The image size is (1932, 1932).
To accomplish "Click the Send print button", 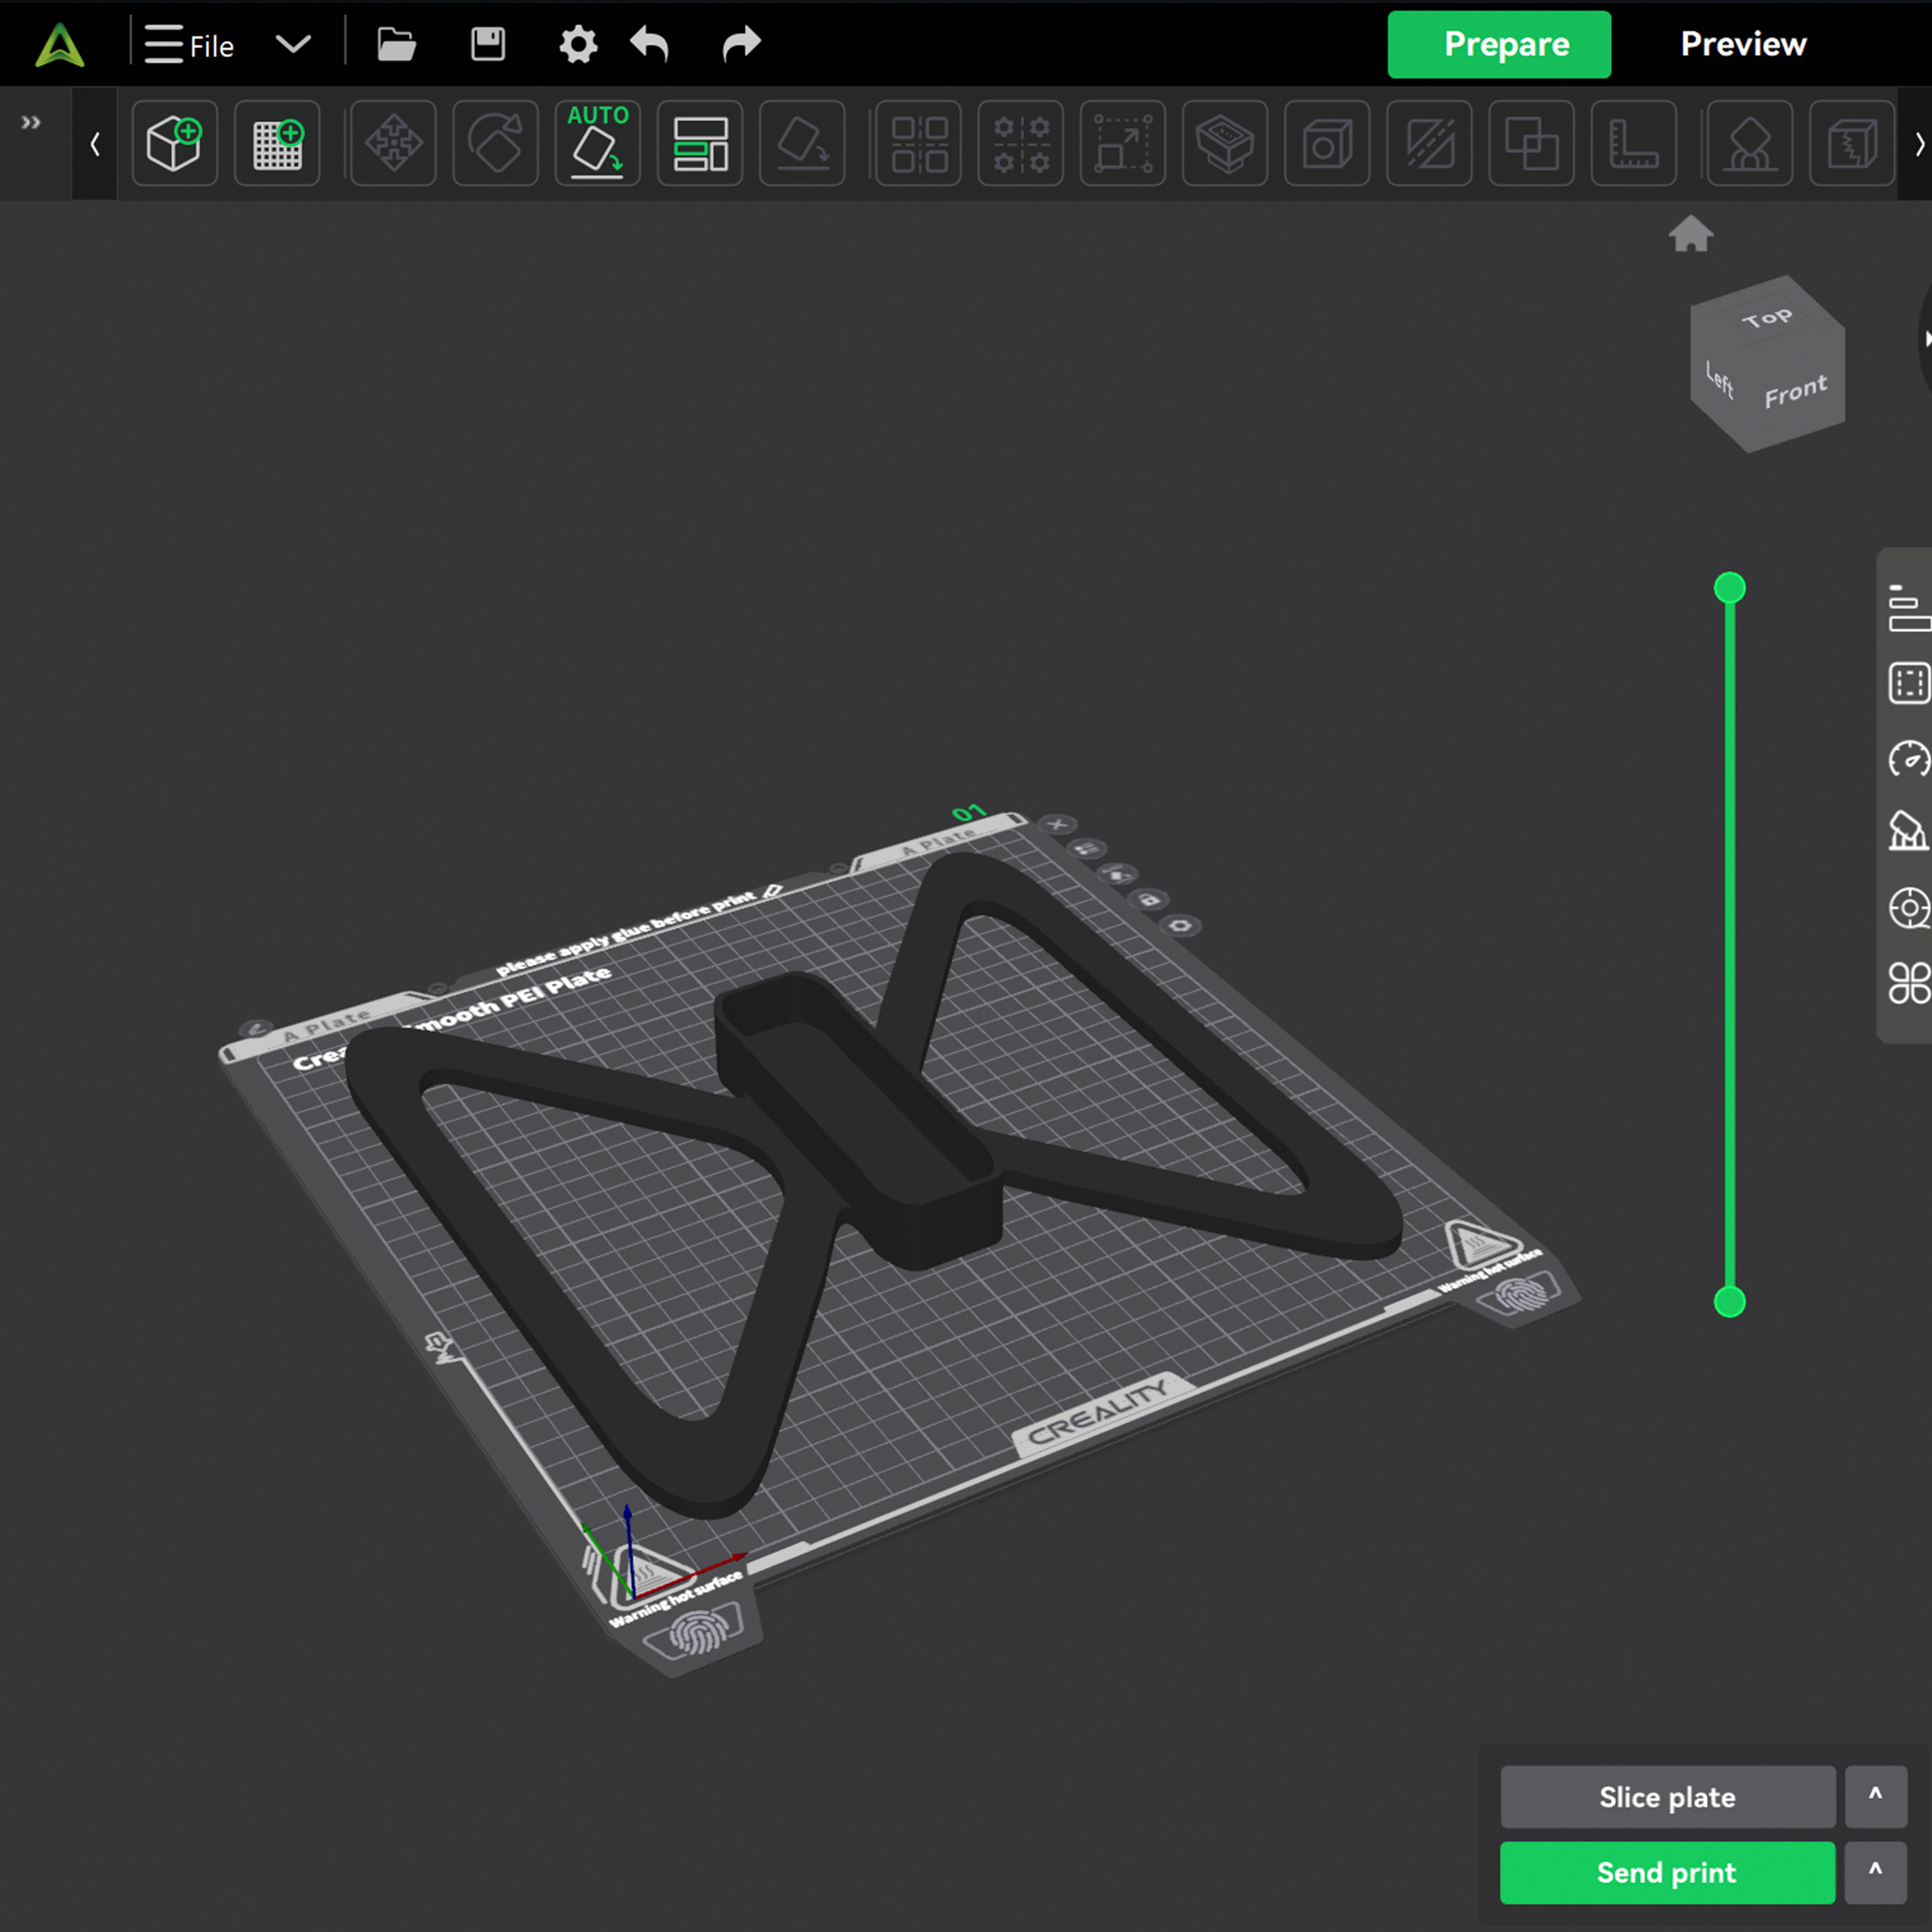I will click(1665, 1873).
